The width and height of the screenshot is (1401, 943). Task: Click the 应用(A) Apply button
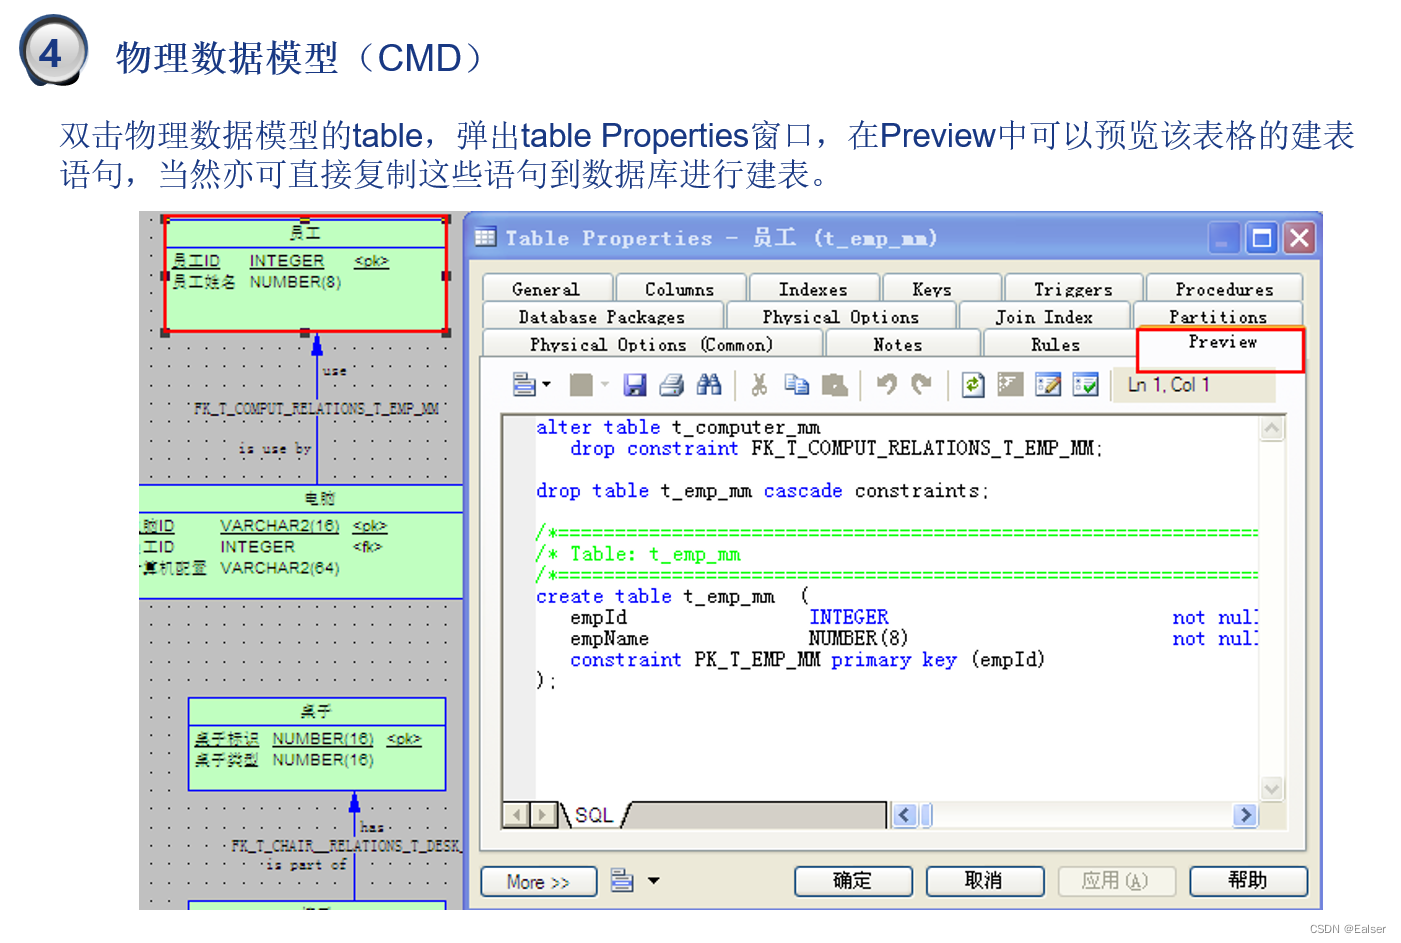1115,881
